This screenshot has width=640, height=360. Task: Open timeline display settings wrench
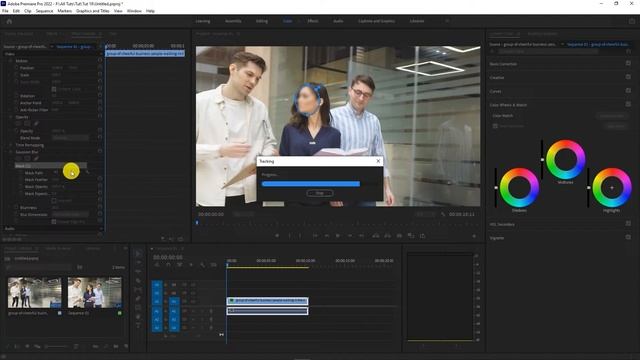[x=202, y=265]
